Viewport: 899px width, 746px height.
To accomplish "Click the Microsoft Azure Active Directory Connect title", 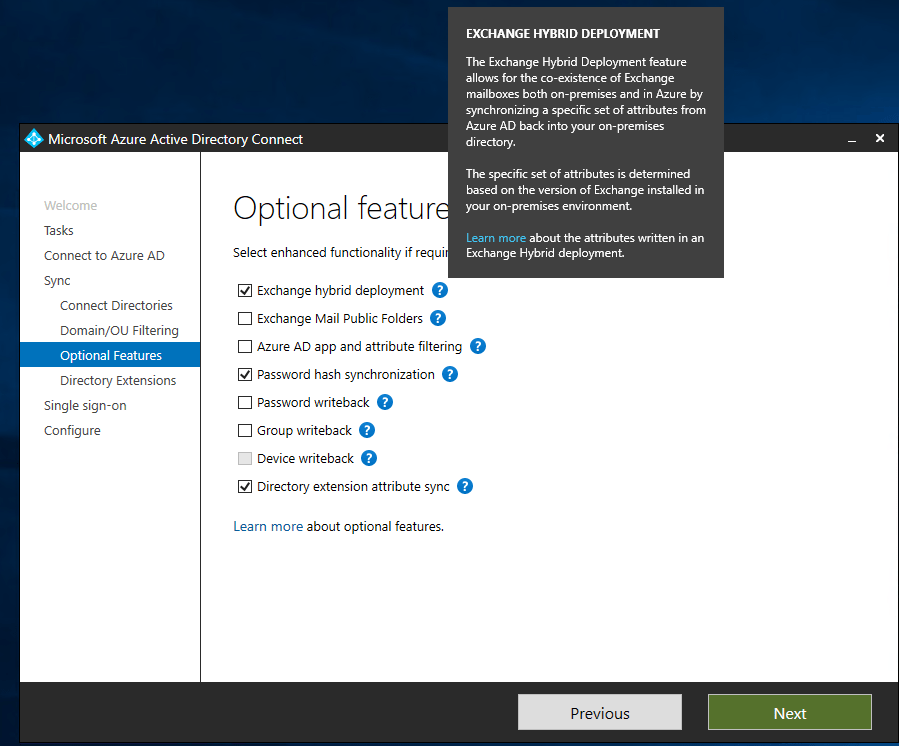I will tap(175, 139).
